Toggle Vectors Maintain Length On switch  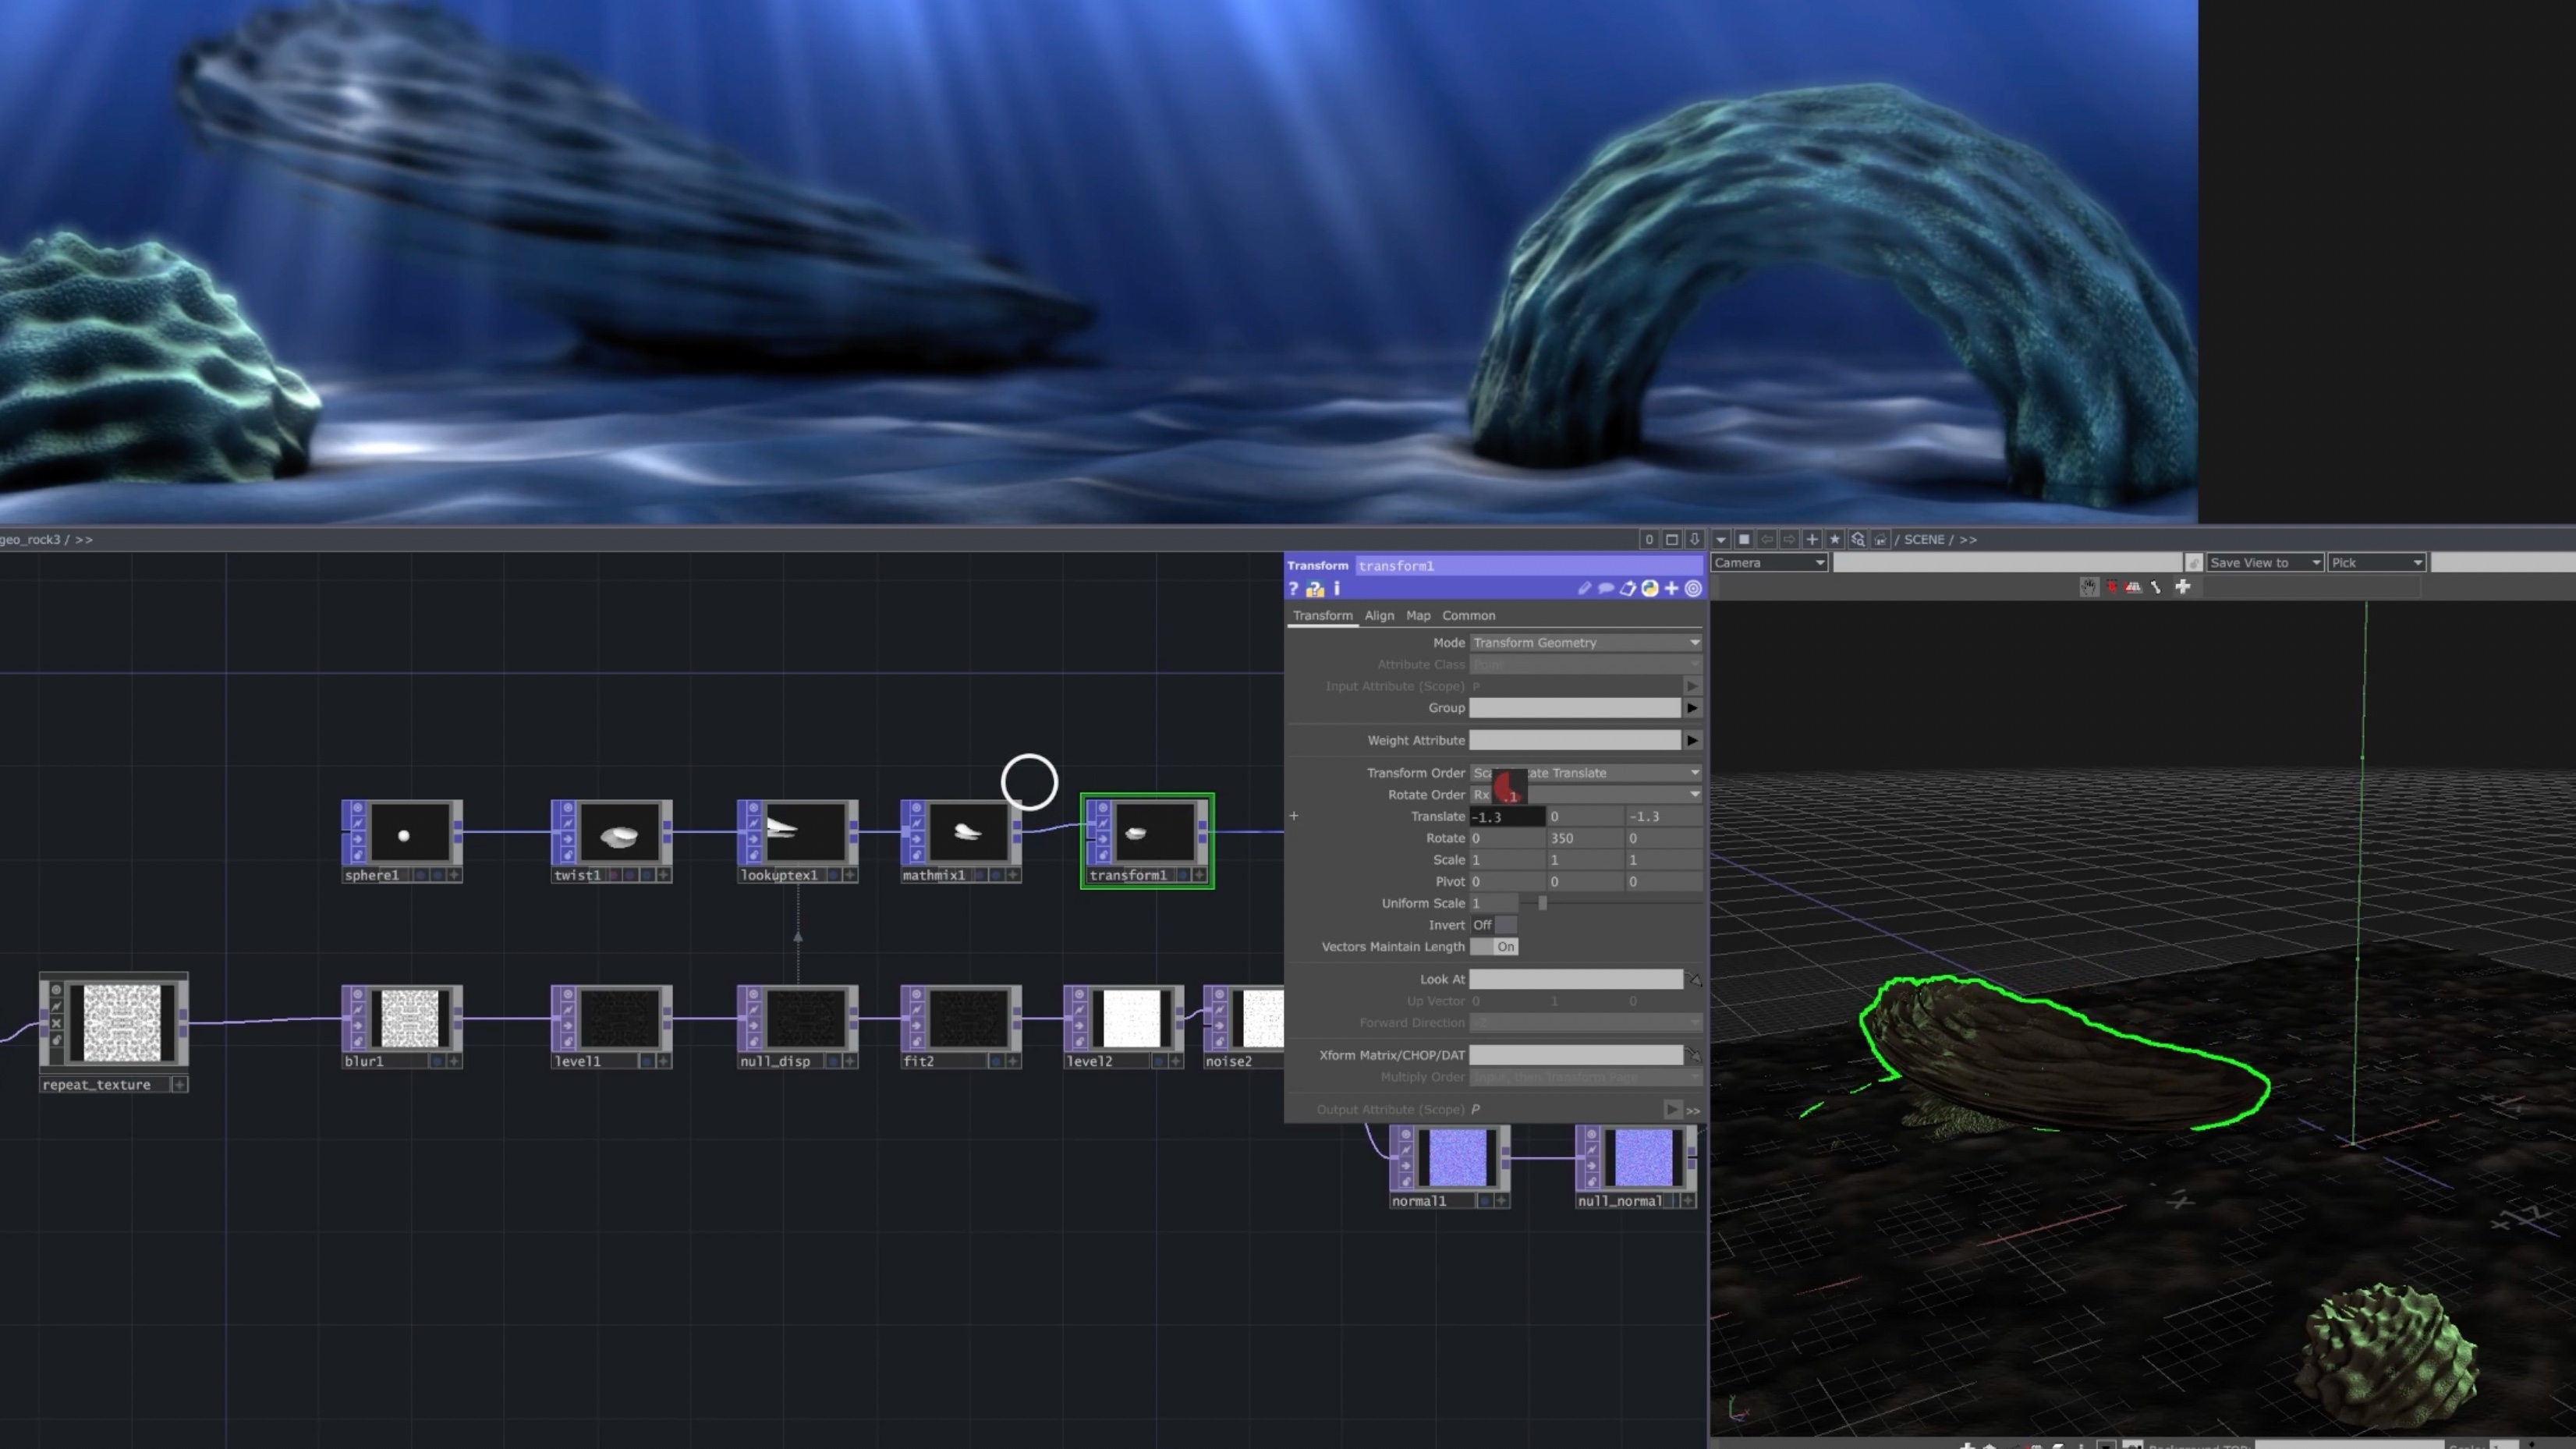click(1494, 947)
